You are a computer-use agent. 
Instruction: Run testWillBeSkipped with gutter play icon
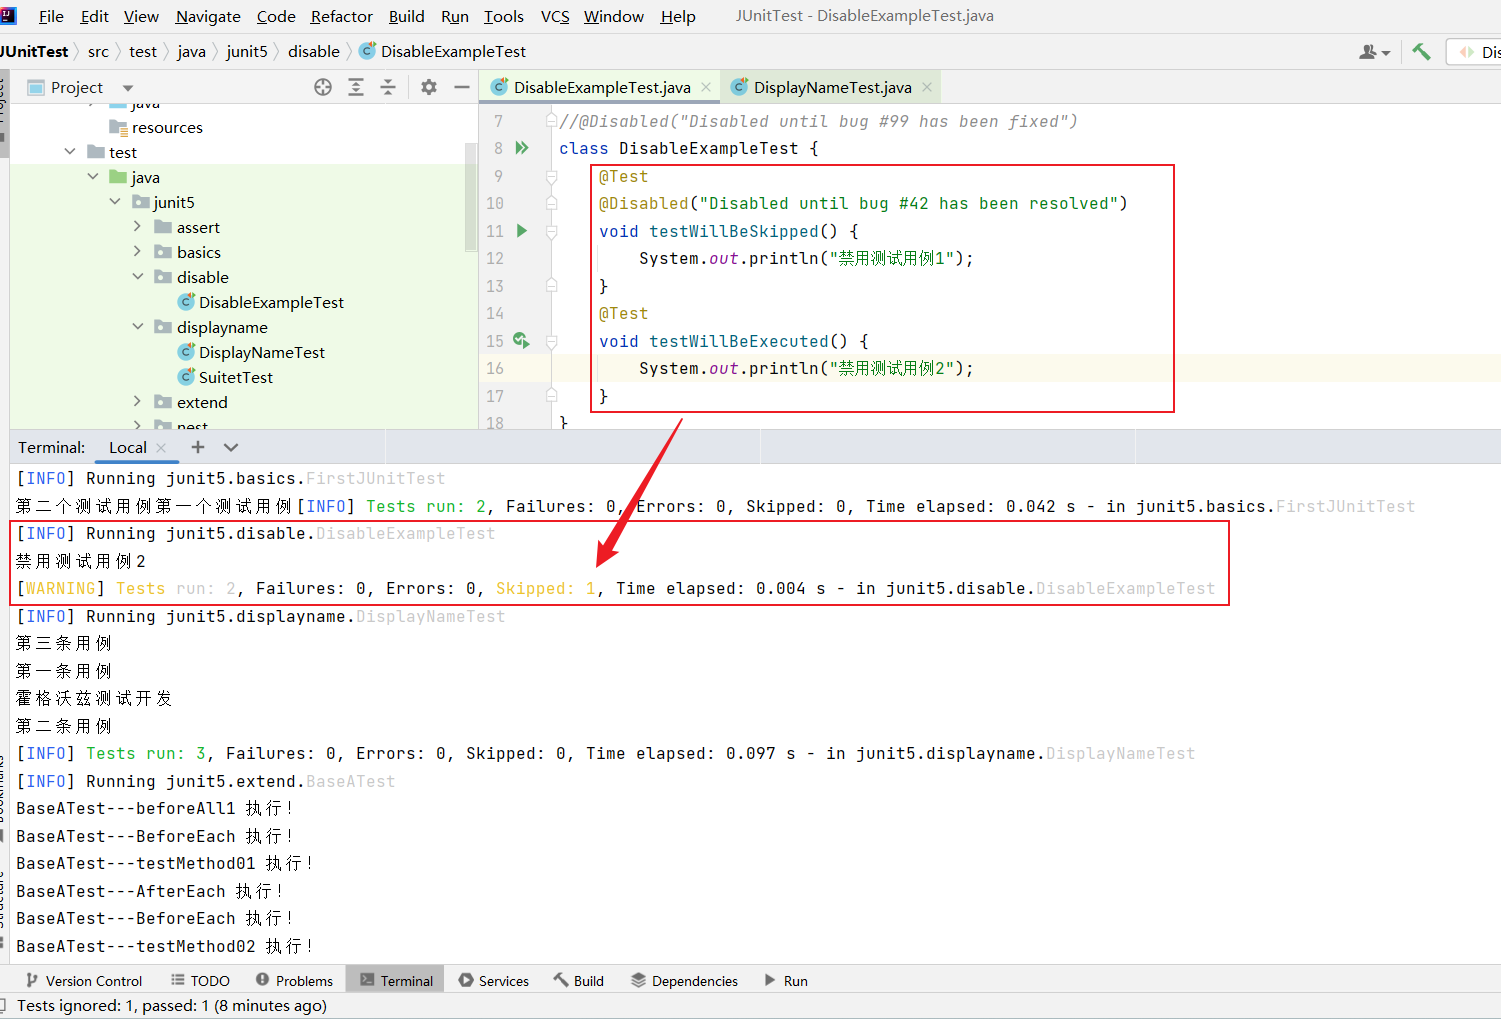[521, 231]
